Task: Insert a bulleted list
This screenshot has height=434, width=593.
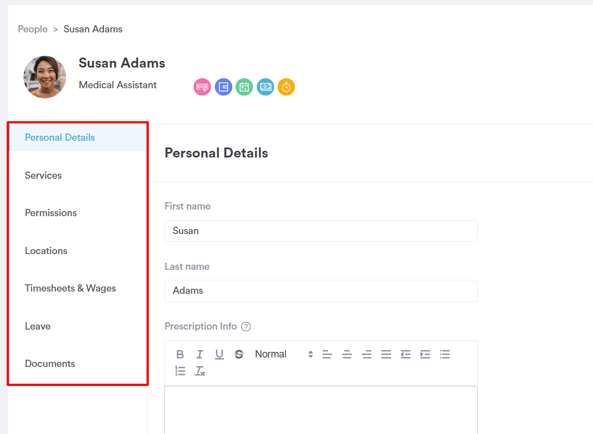Action: coord(445,354)
